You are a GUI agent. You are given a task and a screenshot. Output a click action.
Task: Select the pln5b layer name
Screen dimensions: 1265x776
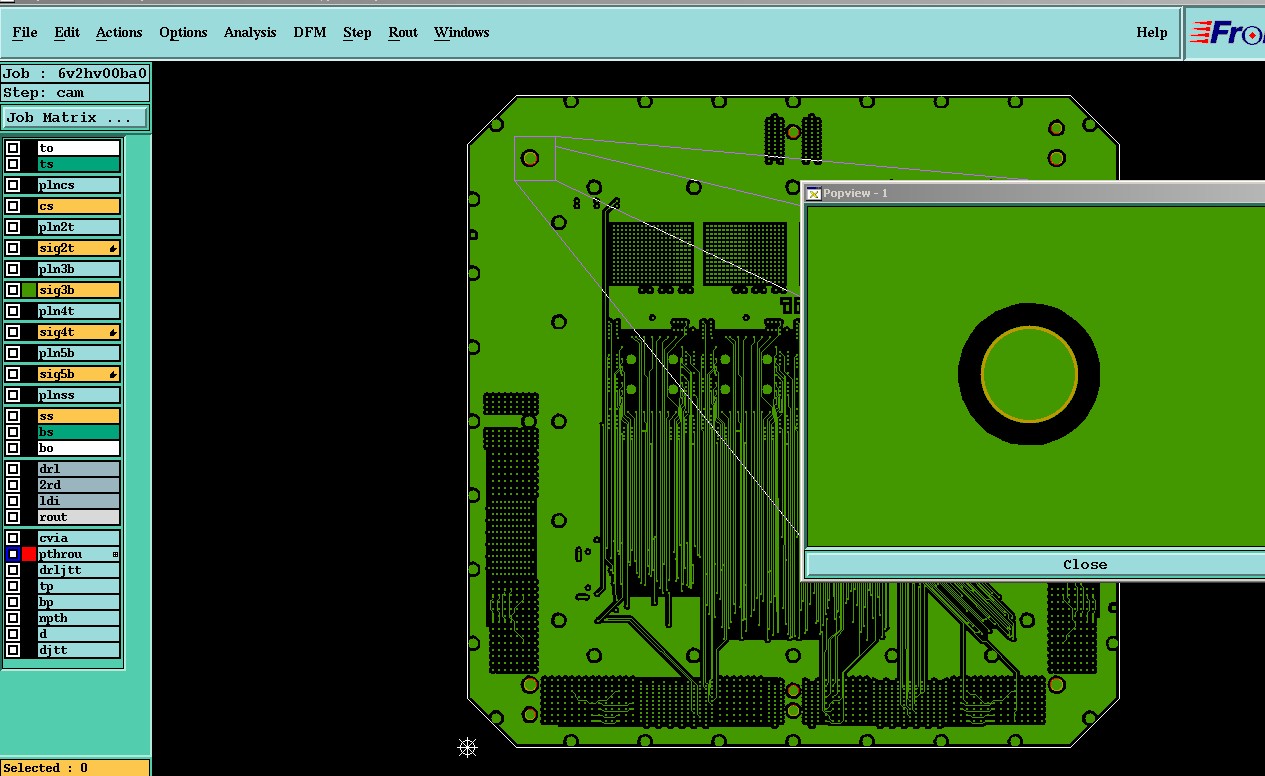[x=79, y=353]
